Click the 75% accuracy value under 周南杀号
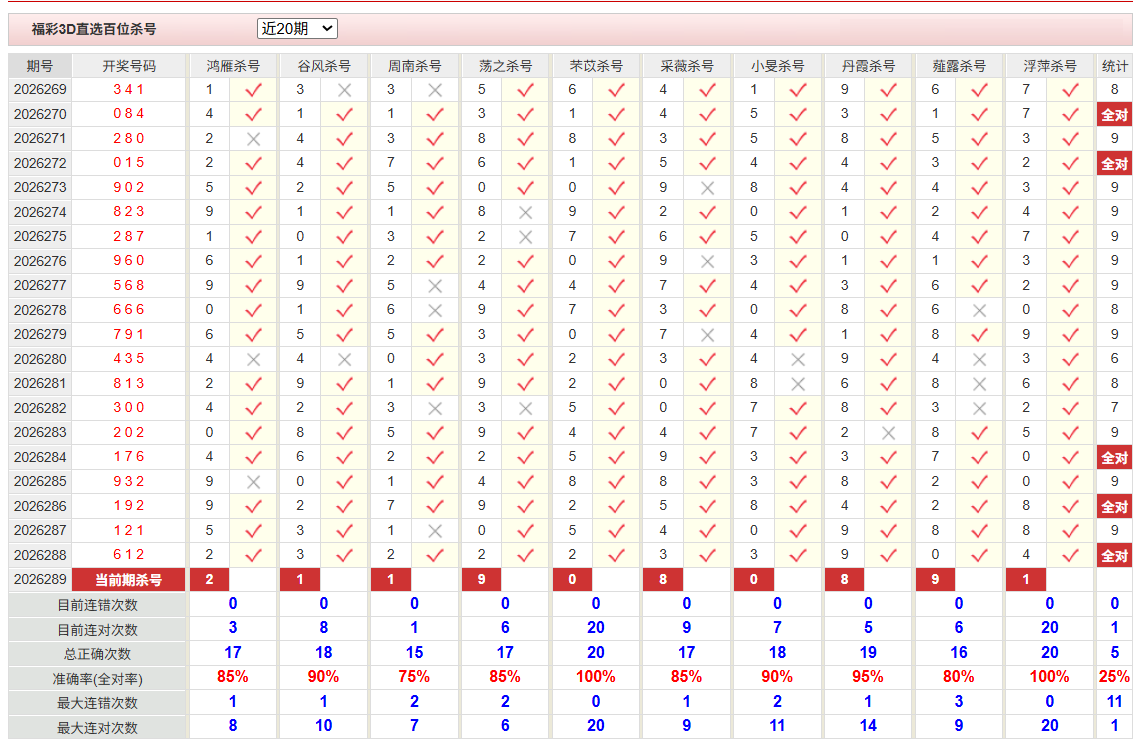The width and height of the screenshot is (1136, 750). (414, 677)
